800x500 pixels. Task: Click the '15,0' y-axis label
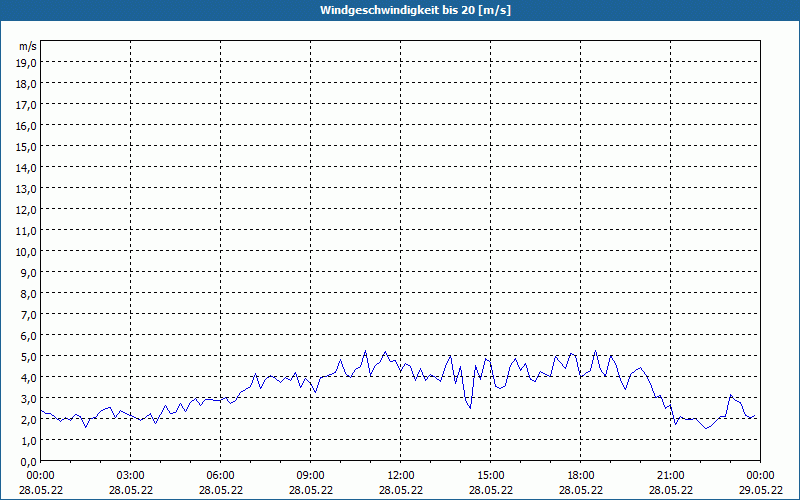(x=27, y=147)
